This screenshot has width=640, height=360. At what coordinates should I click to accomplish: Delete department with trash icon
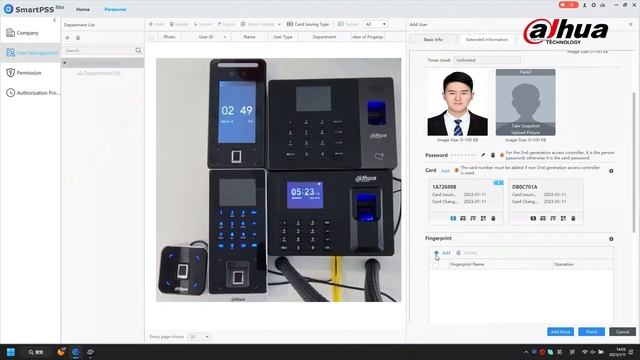[x=78, y=38]
